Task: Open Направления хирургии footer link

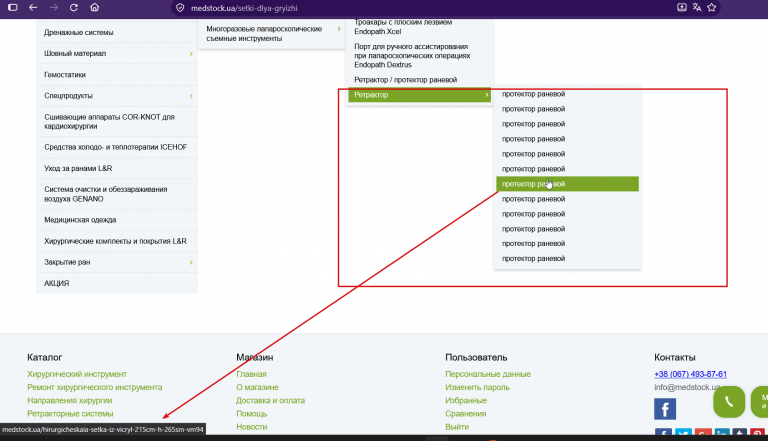Action: coord(70,400)
